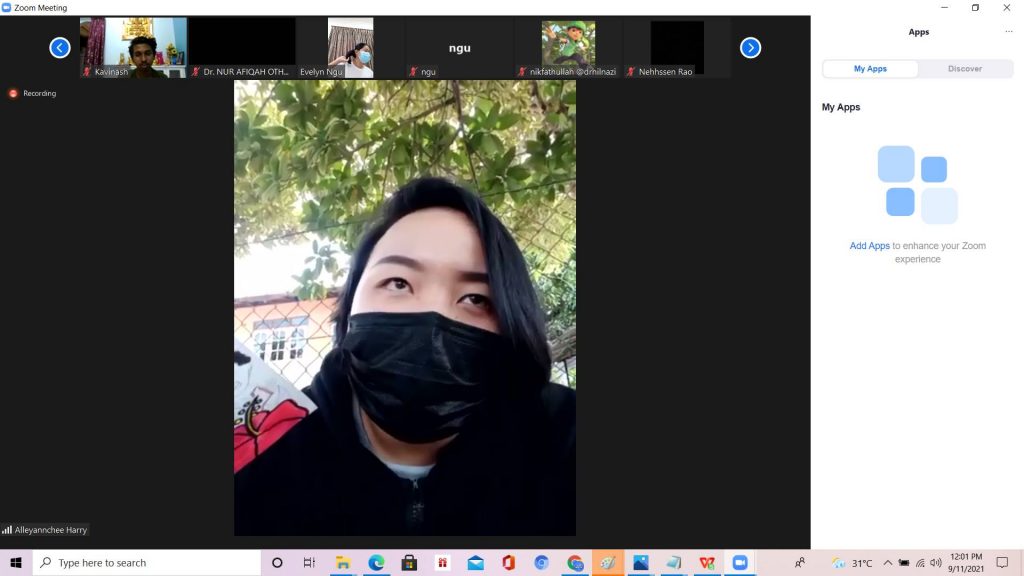The height and width of the screenshot is (576, 1024).
Task: Open the Apps panel more options menu
Action: (x=1008, y=32)
